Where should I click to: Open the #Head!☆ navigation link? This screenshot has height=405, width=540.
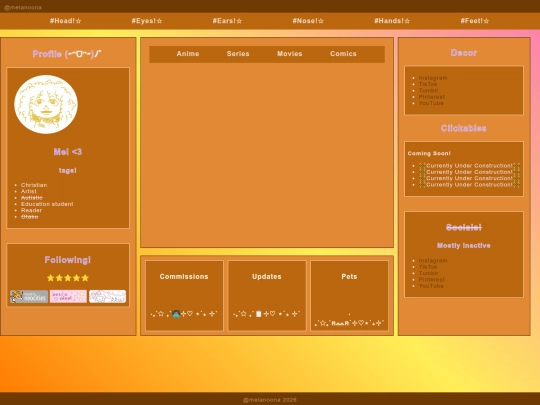tap(65, 21)
